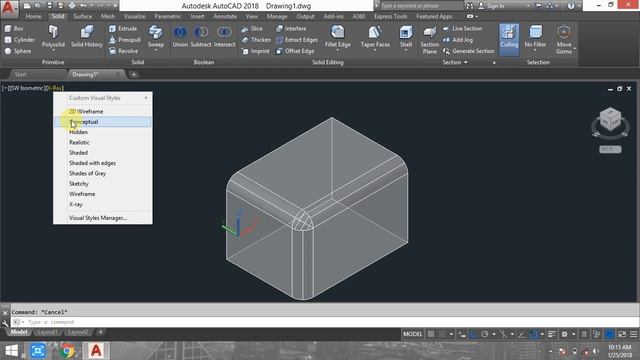Select the Add Jog tool
The height and width of the screenshot is (360, 640).
point(458,40)
